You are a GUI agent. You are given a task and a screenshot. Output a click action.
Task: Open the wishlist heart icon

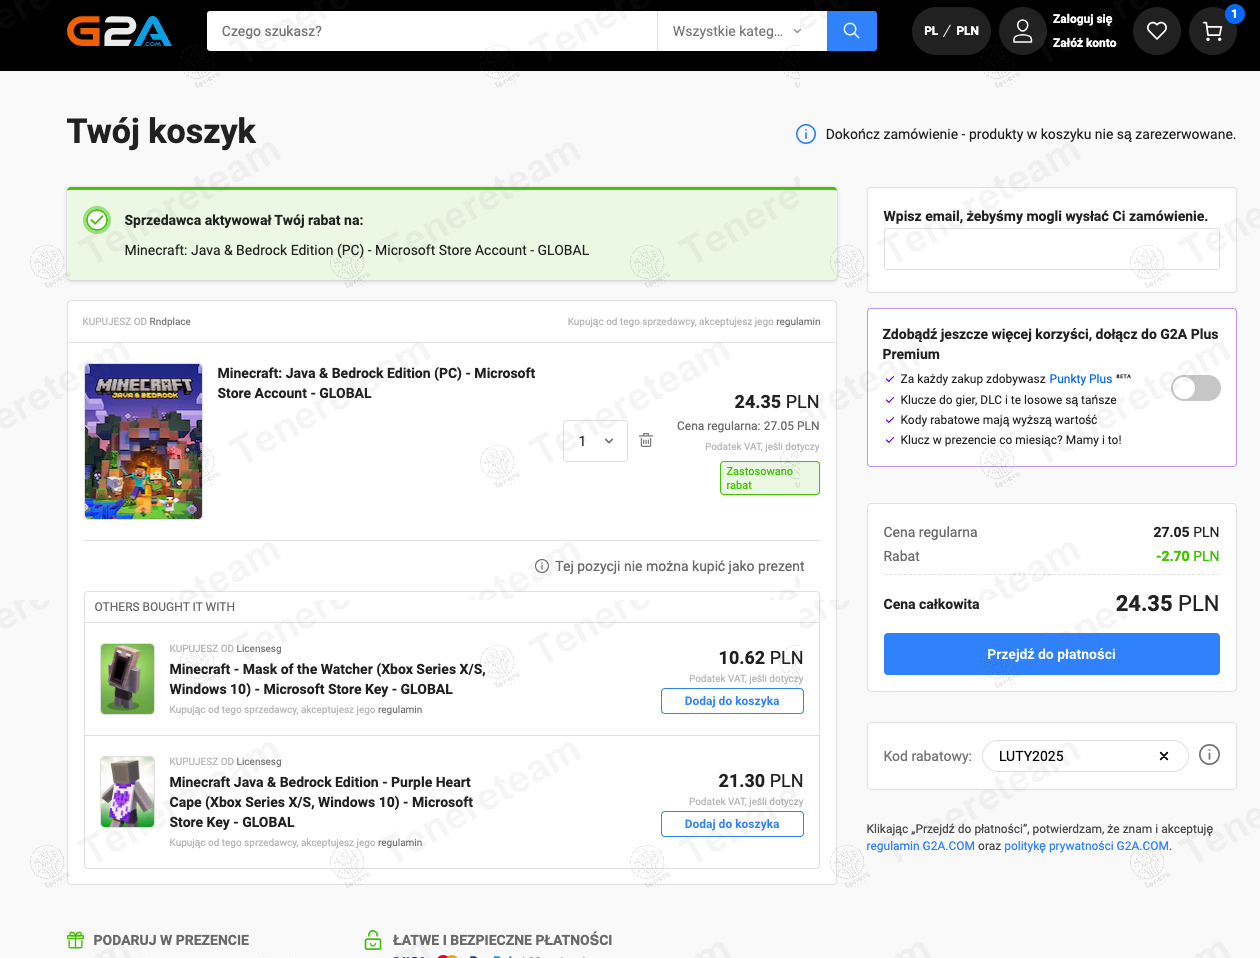[x=1156, y=31]
